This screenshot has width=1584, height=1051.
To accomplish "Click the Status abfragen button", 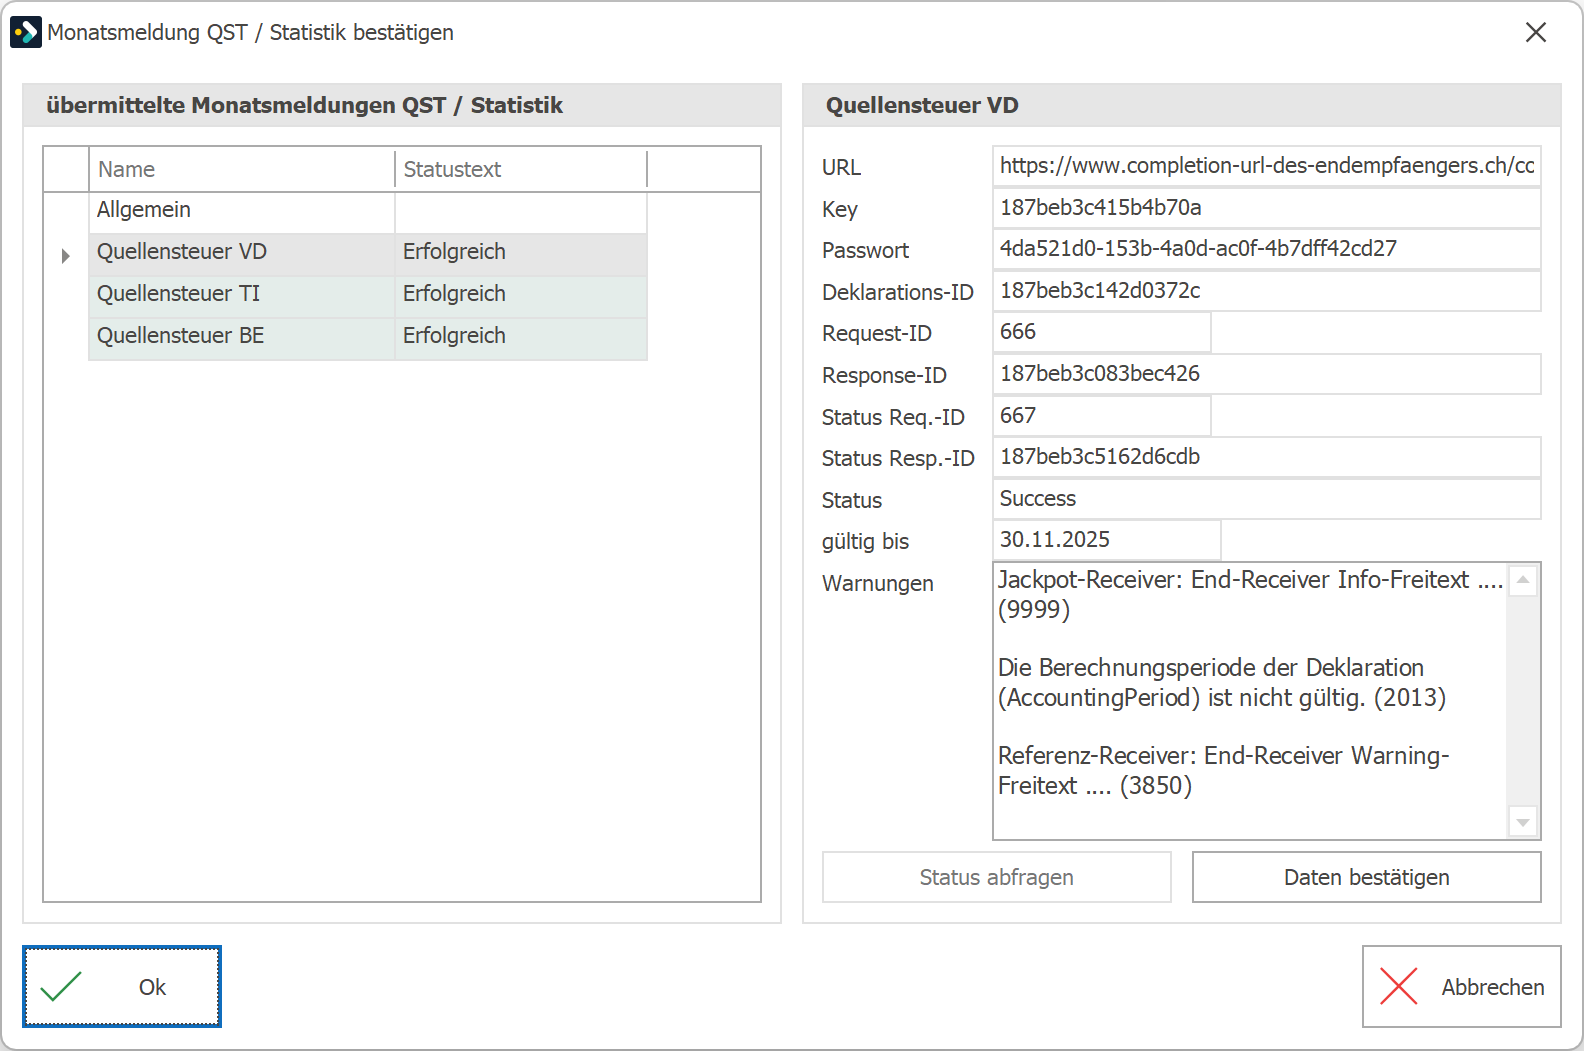I will pyautogui.click(x=996, y=877).
